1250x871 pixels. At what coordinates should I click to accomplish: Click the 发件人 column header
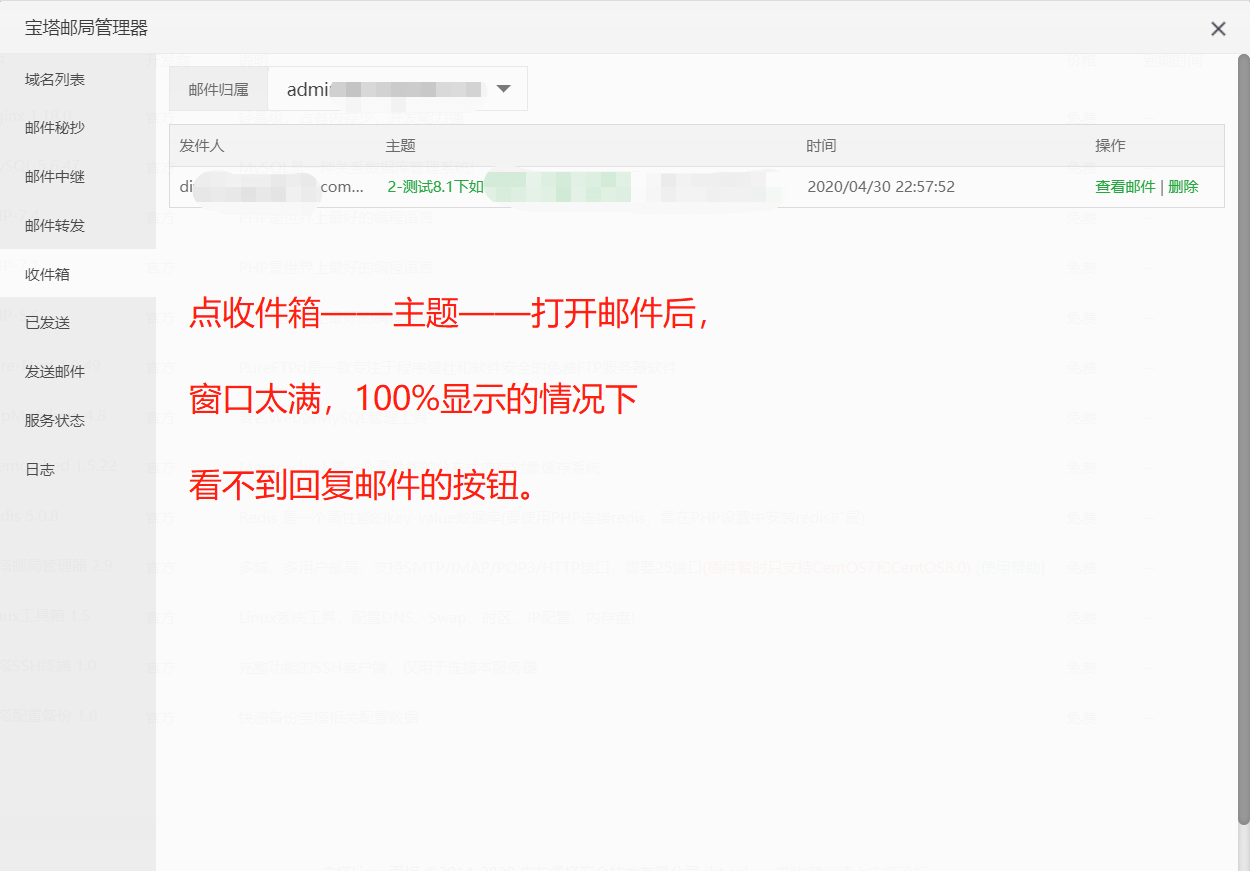[202, 146]
